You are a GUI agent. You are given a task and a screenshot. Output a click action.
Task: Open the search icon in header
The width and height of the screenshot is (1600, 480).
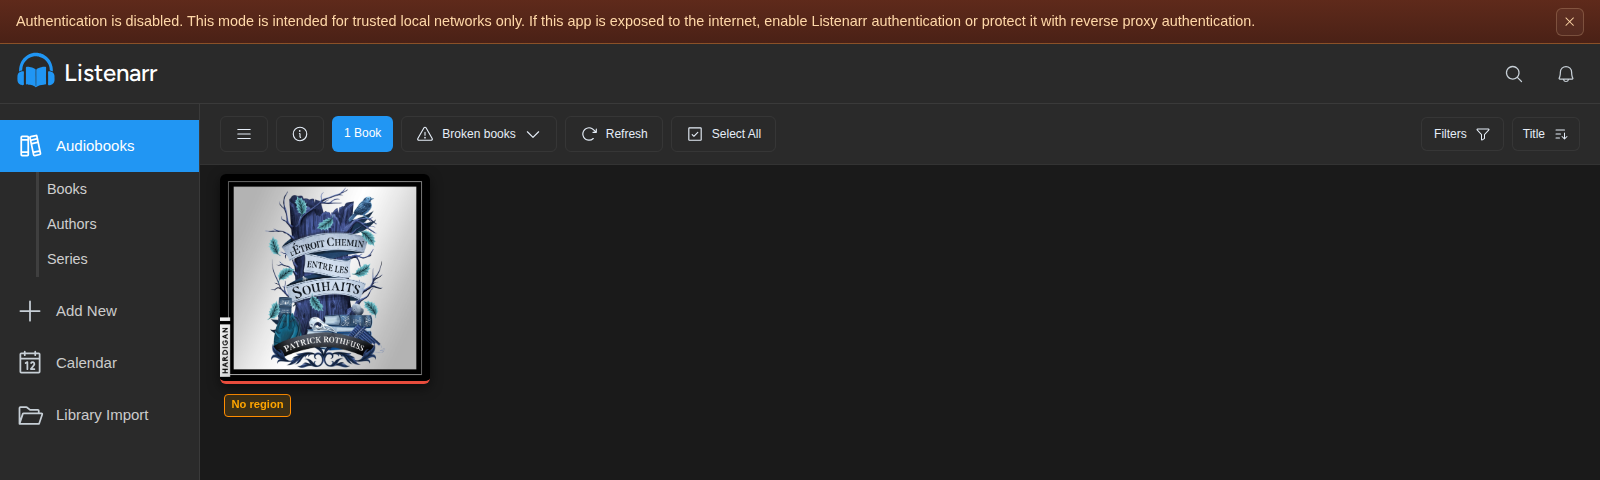click(1514, 74)
